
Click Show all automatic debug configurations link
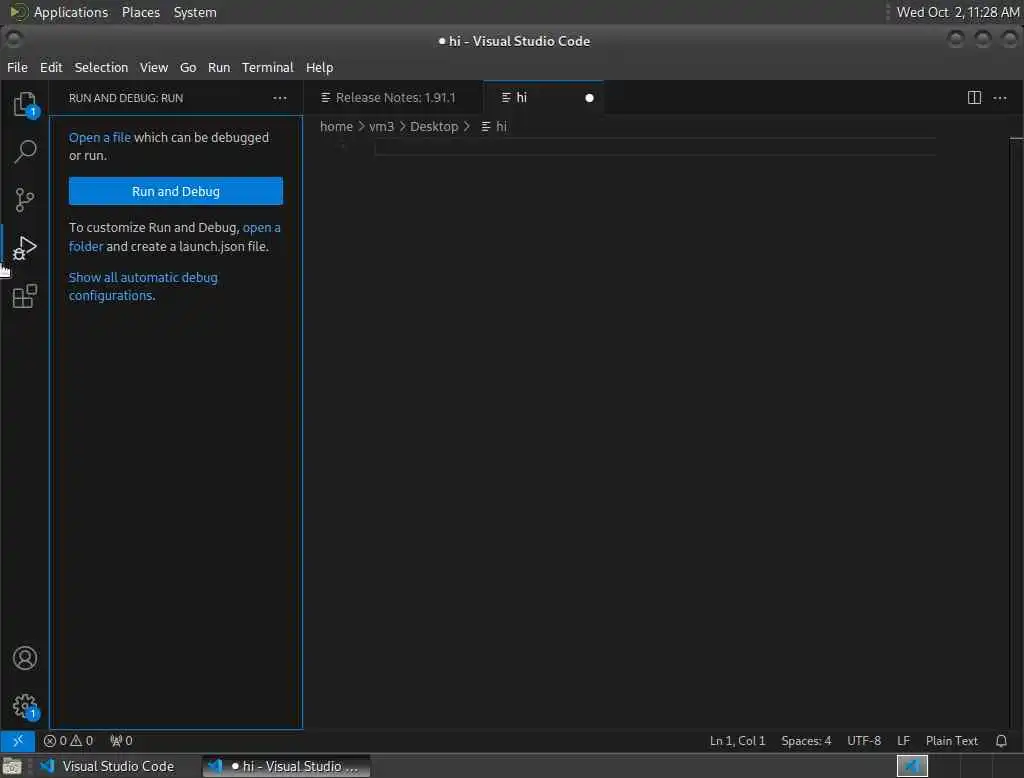[x=143, y=287]
